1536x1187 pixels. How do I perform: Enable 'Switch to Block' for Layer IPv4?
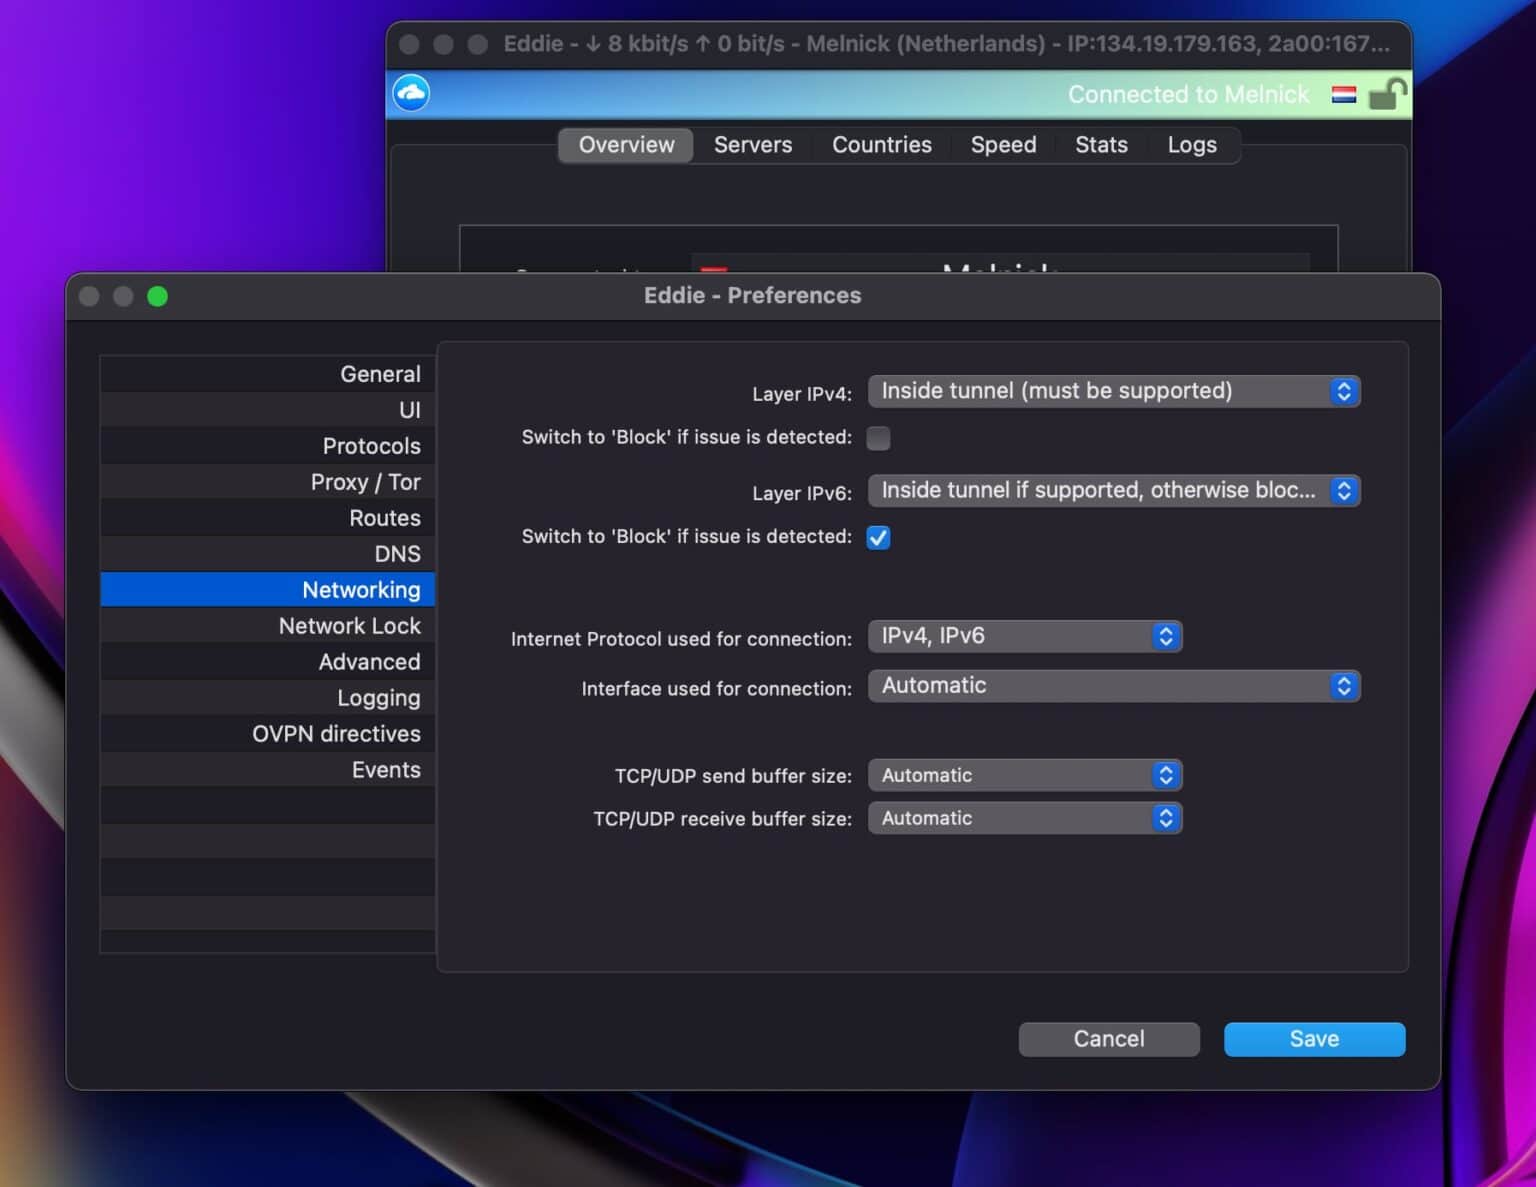878,438
